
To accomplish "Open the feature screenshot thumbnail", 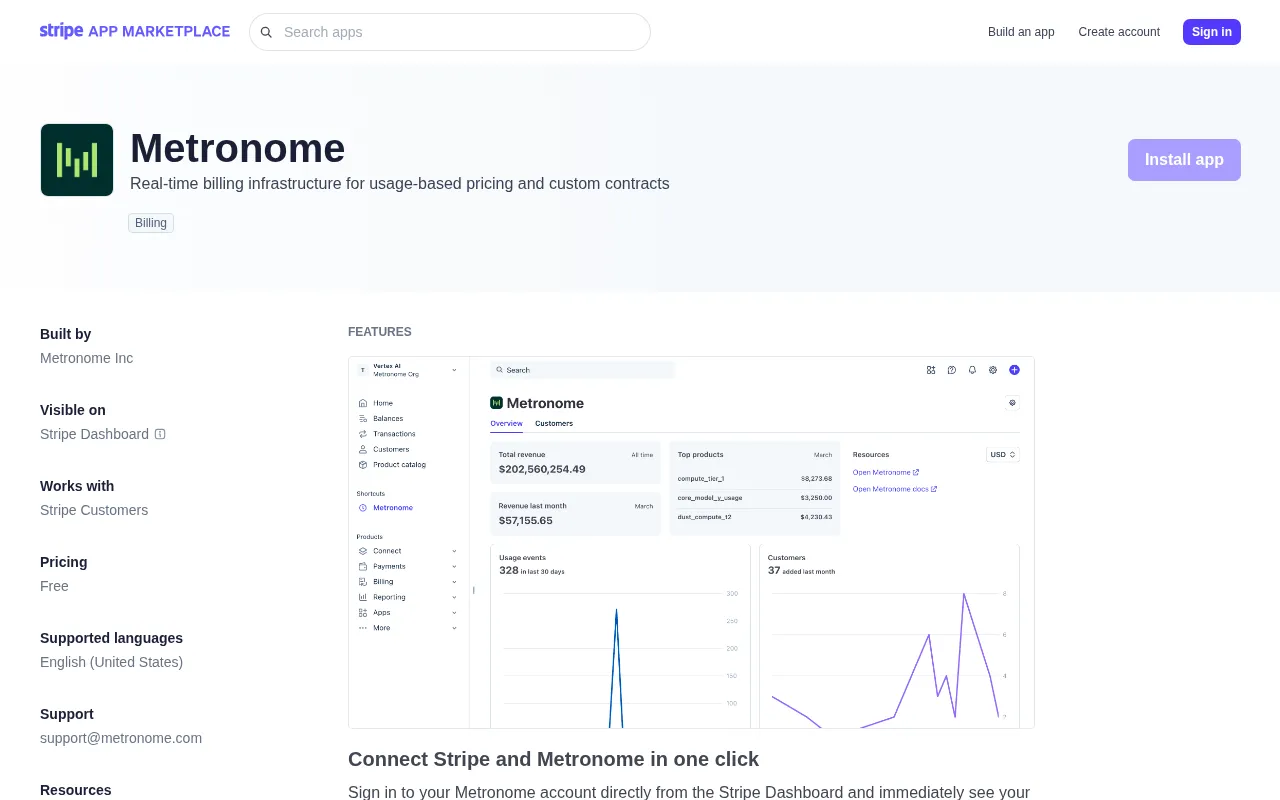I will (x=691, y=542).
